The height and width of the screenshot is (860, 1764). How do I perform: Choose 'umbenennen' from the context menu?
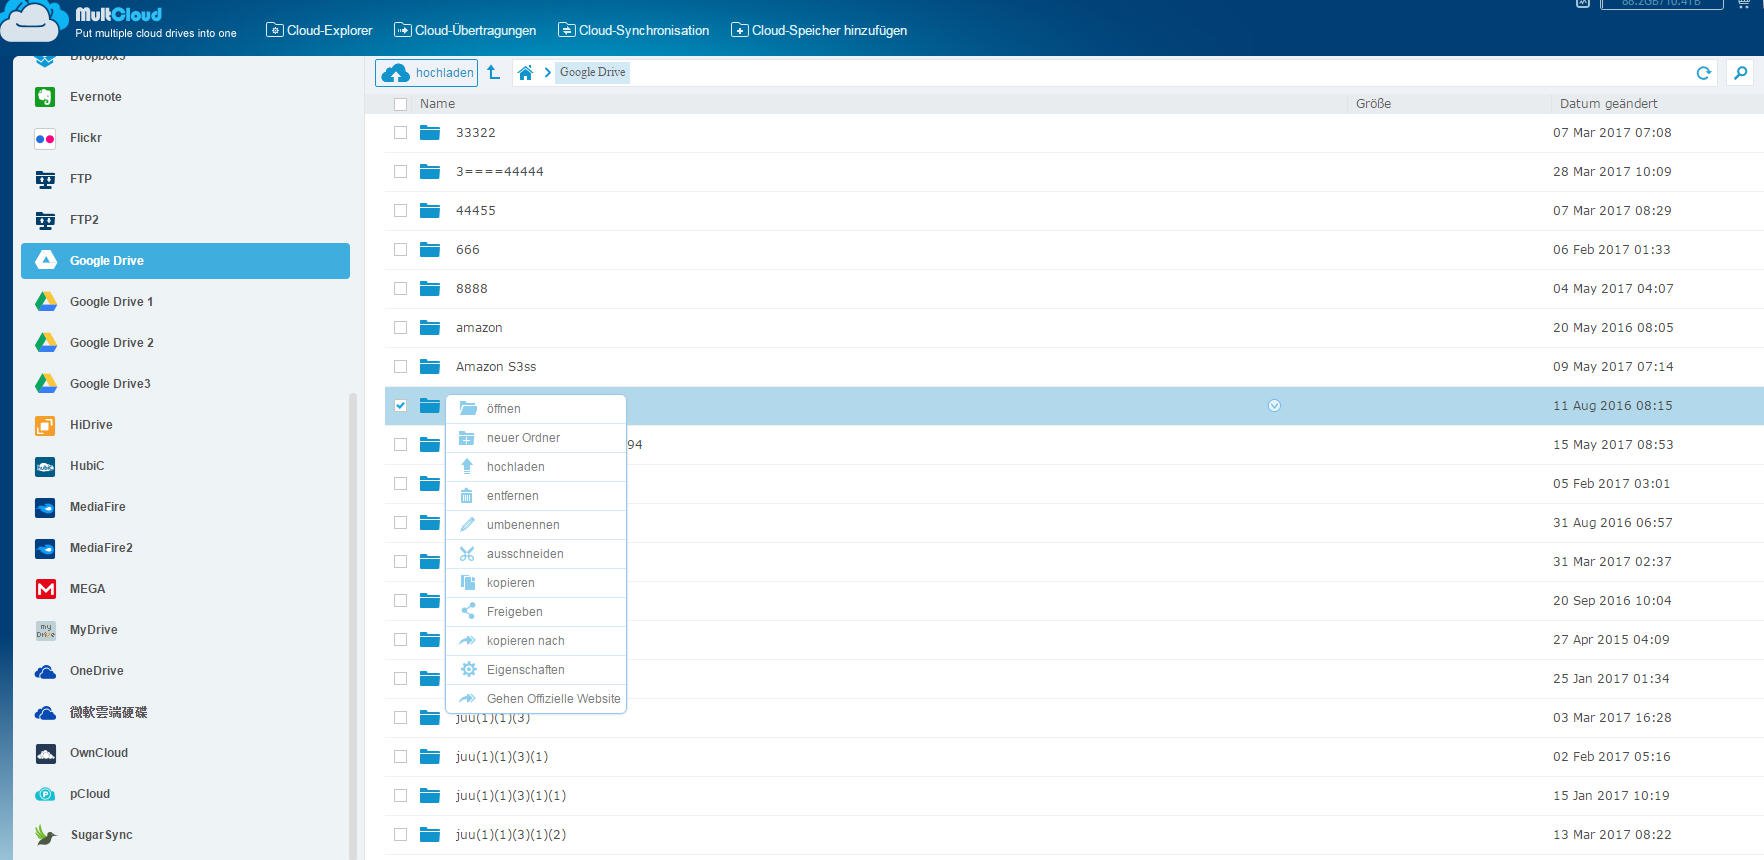coord(523,525)
